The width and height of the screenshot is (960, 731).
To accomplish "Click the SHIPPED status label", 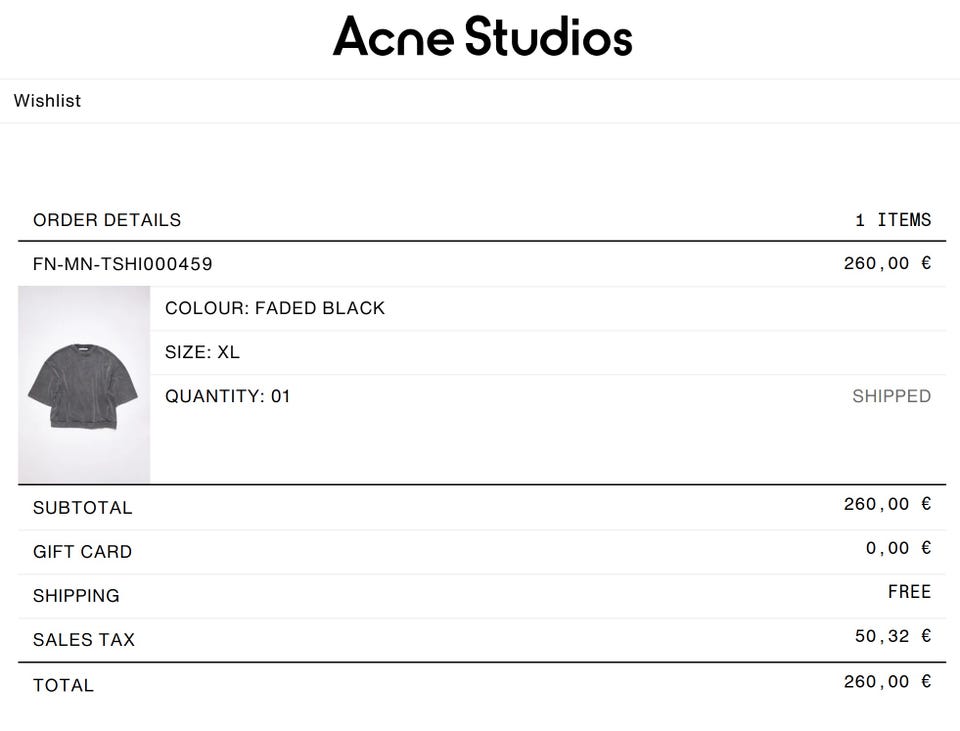I will [891, 396].
